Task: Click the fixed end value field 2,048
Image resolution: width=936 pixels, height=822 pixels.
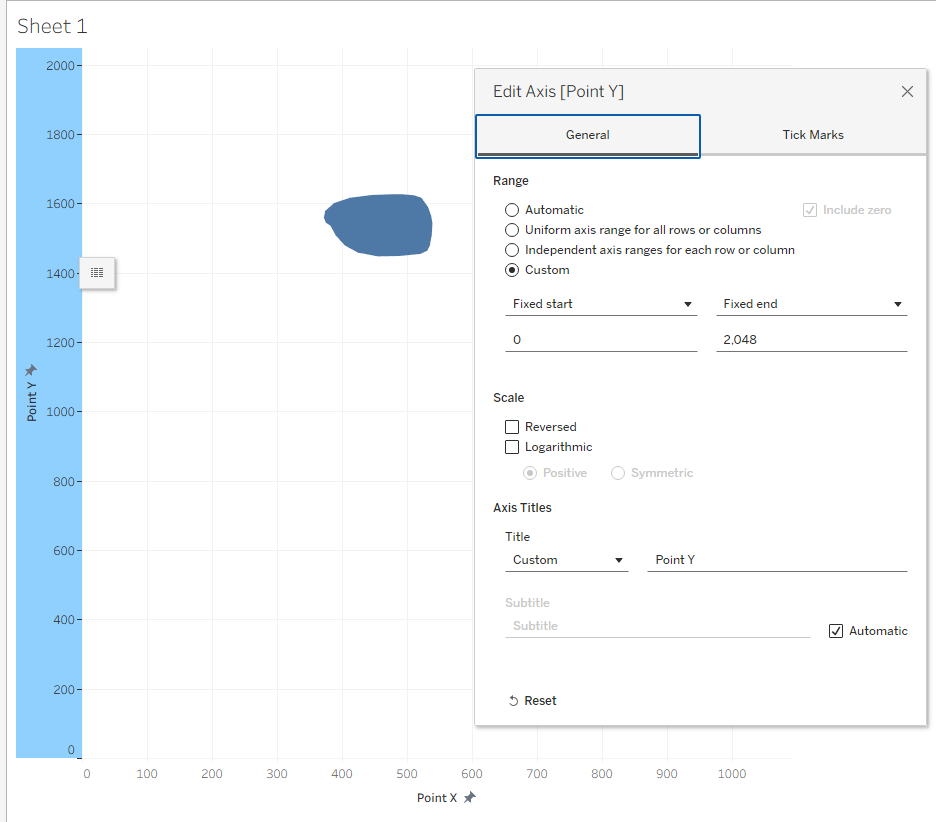Action: 811,340
